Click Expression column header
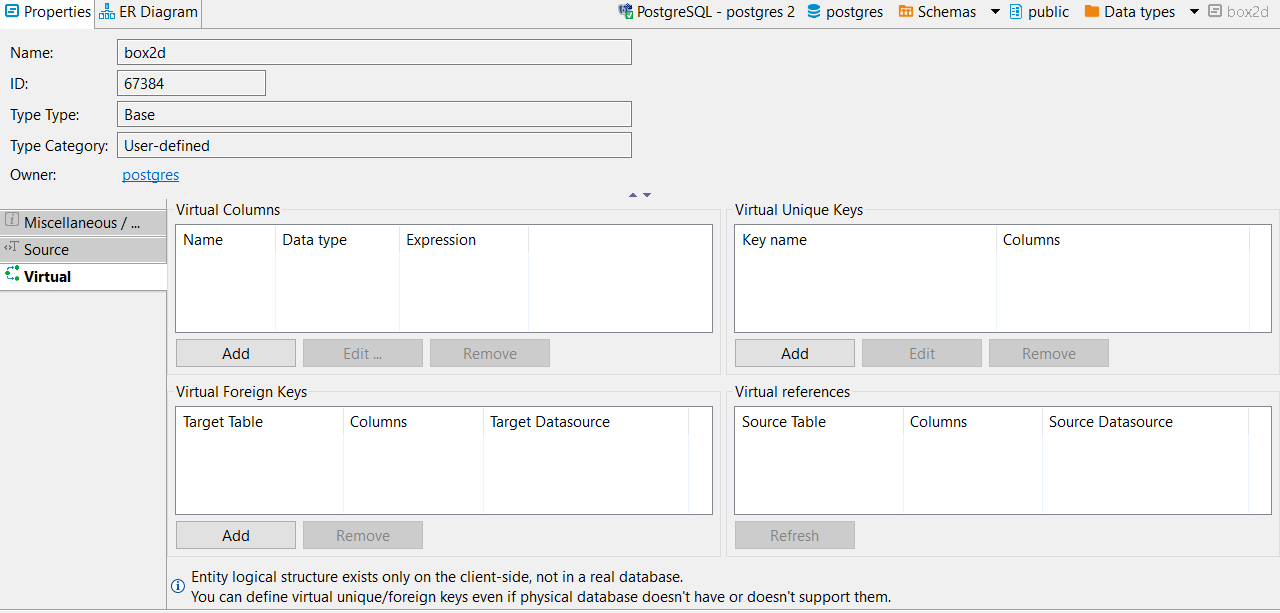The width and height of the screenshot is (1280, 613). tap(463, 240)
